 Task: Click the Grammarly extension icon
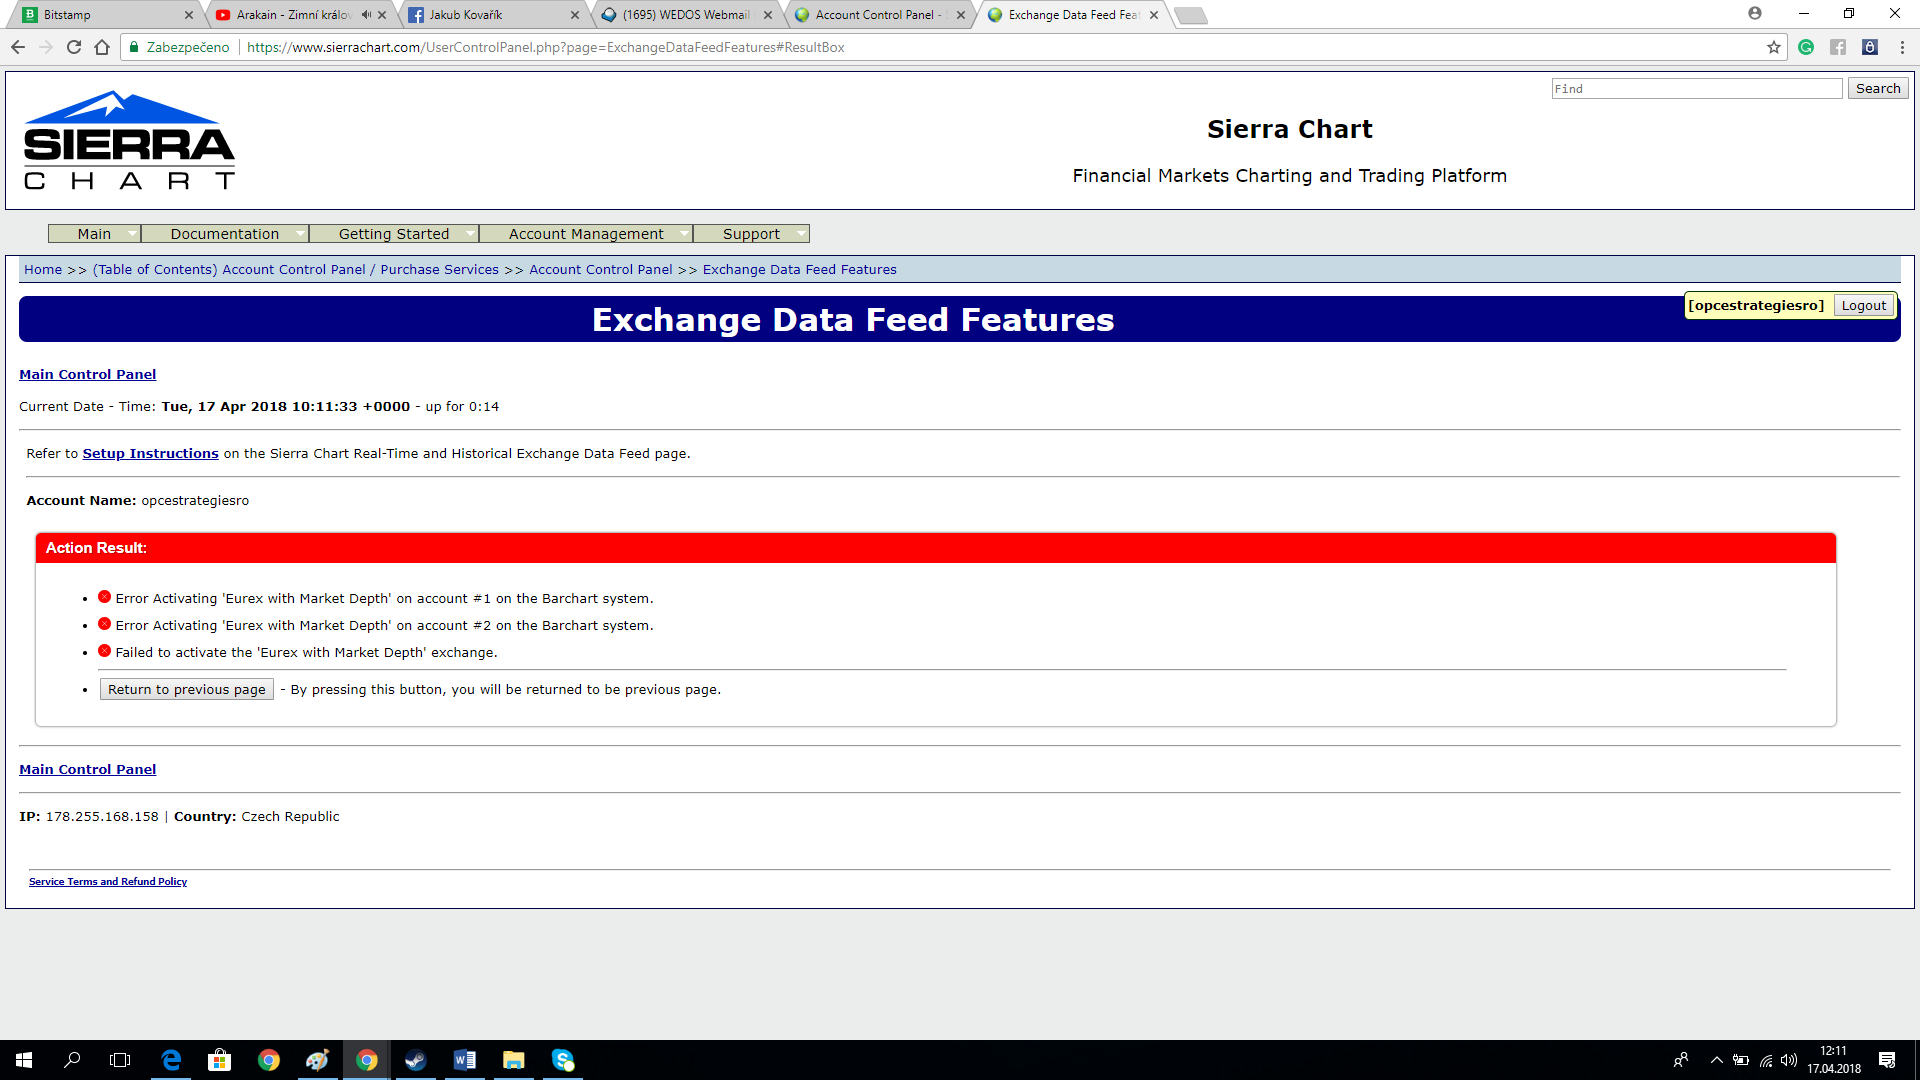pyautogui.click(x=1806, y=47)
